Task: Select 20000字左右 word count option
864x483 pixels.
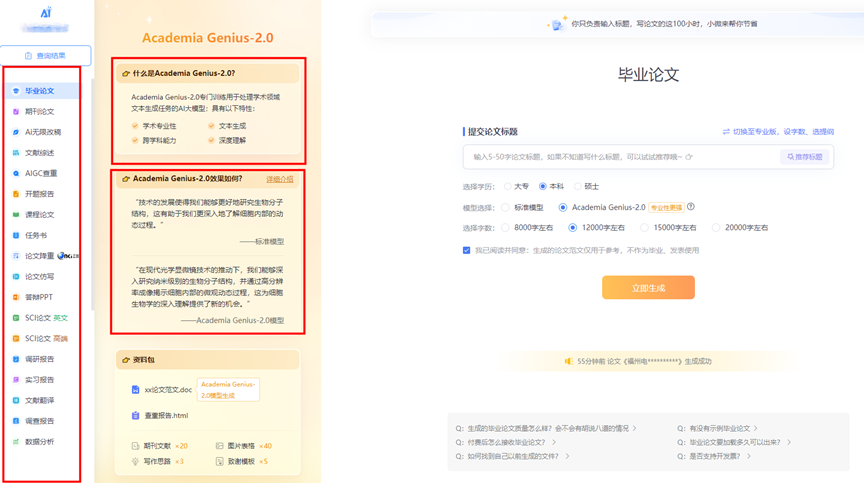Action: pos(716,227)
